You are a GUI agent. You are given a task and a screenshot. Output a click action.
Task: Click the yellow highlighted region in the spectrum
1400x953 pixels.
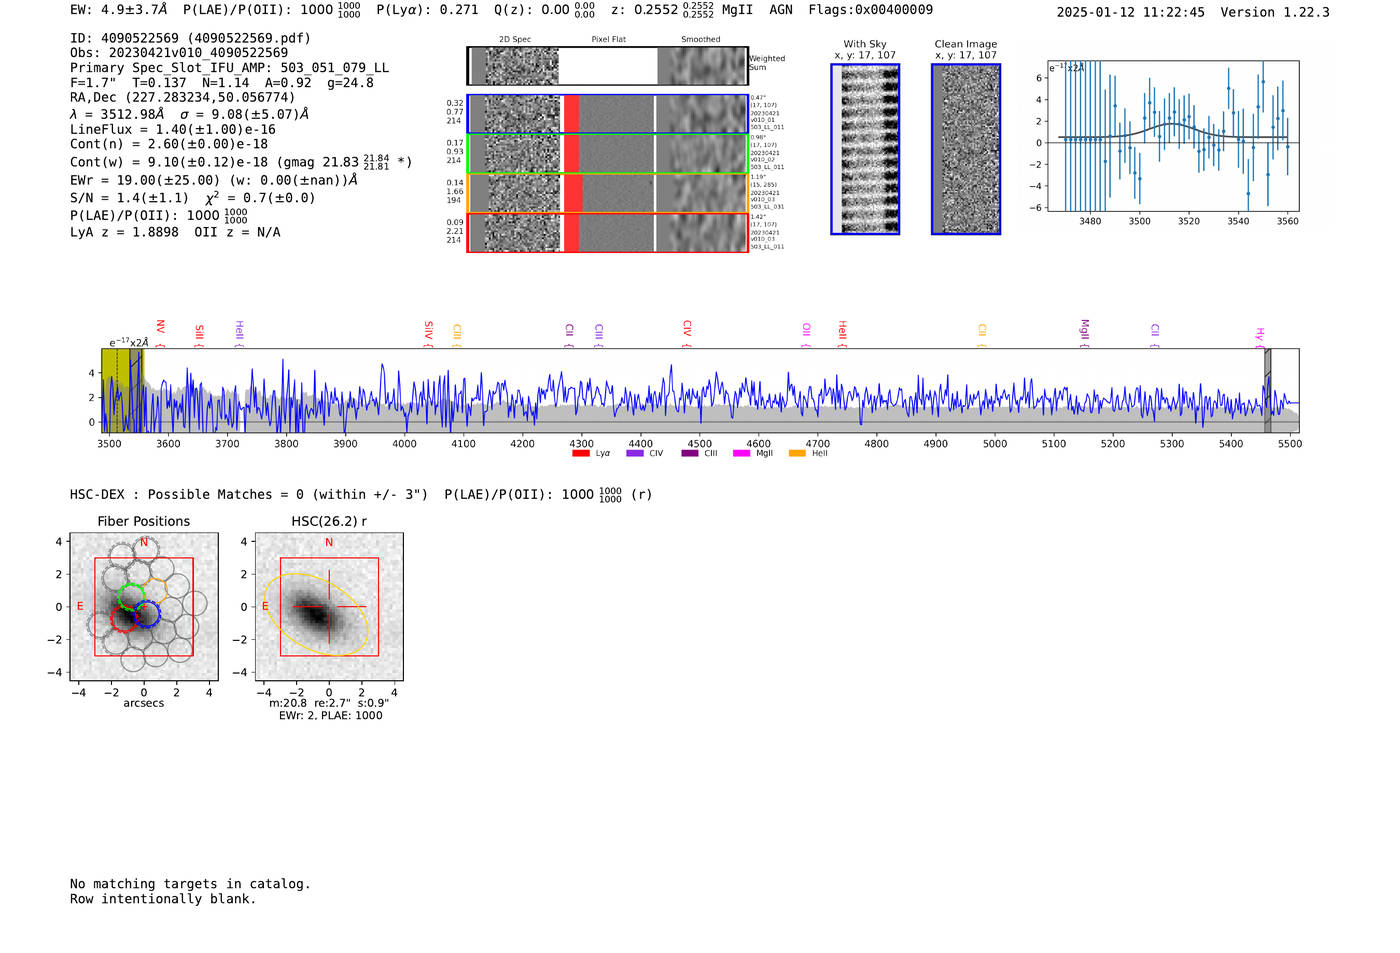pyautogui.click(x=122, y=390)
